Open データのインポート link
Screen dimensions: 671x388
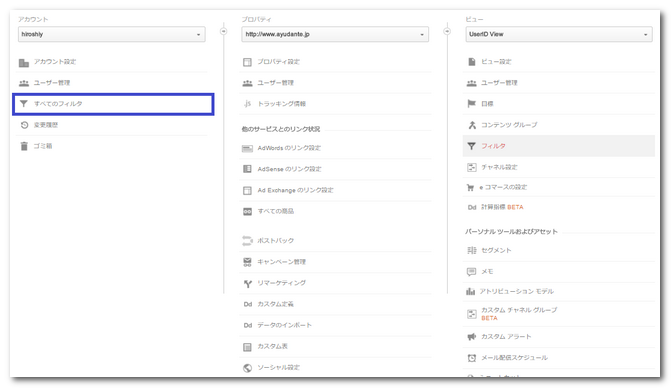[285, 325]
